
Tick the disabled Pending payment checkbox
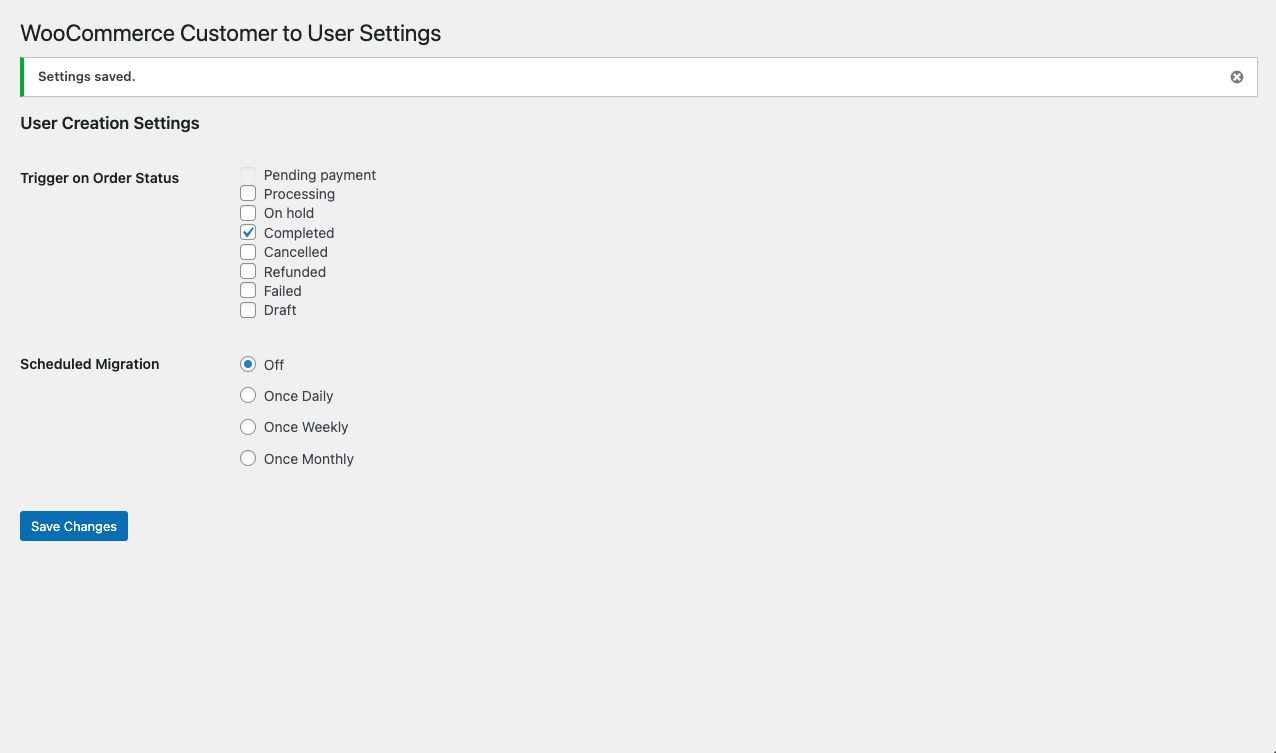point(248,175)
